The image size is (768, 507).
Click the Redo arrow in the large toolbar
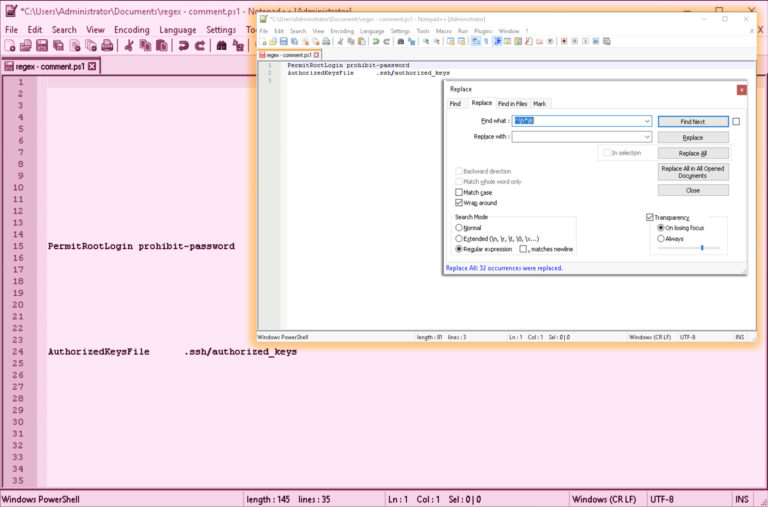click(199, 46)
